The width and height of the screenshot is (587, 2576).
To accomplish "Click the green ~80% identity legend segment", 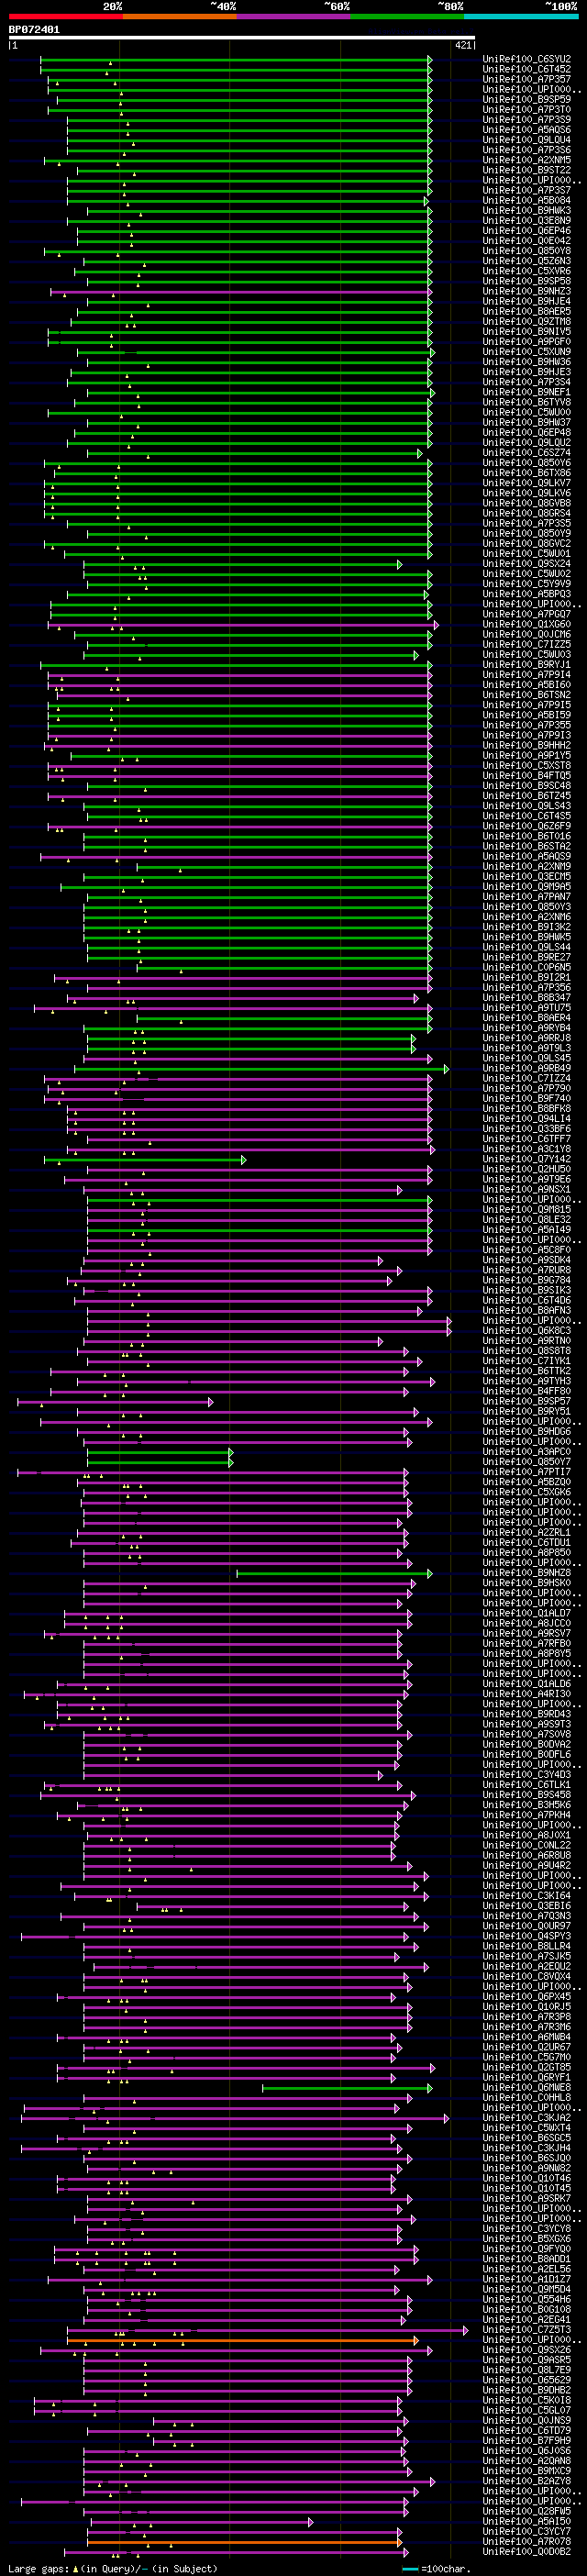I will click(x=408, y=16).
